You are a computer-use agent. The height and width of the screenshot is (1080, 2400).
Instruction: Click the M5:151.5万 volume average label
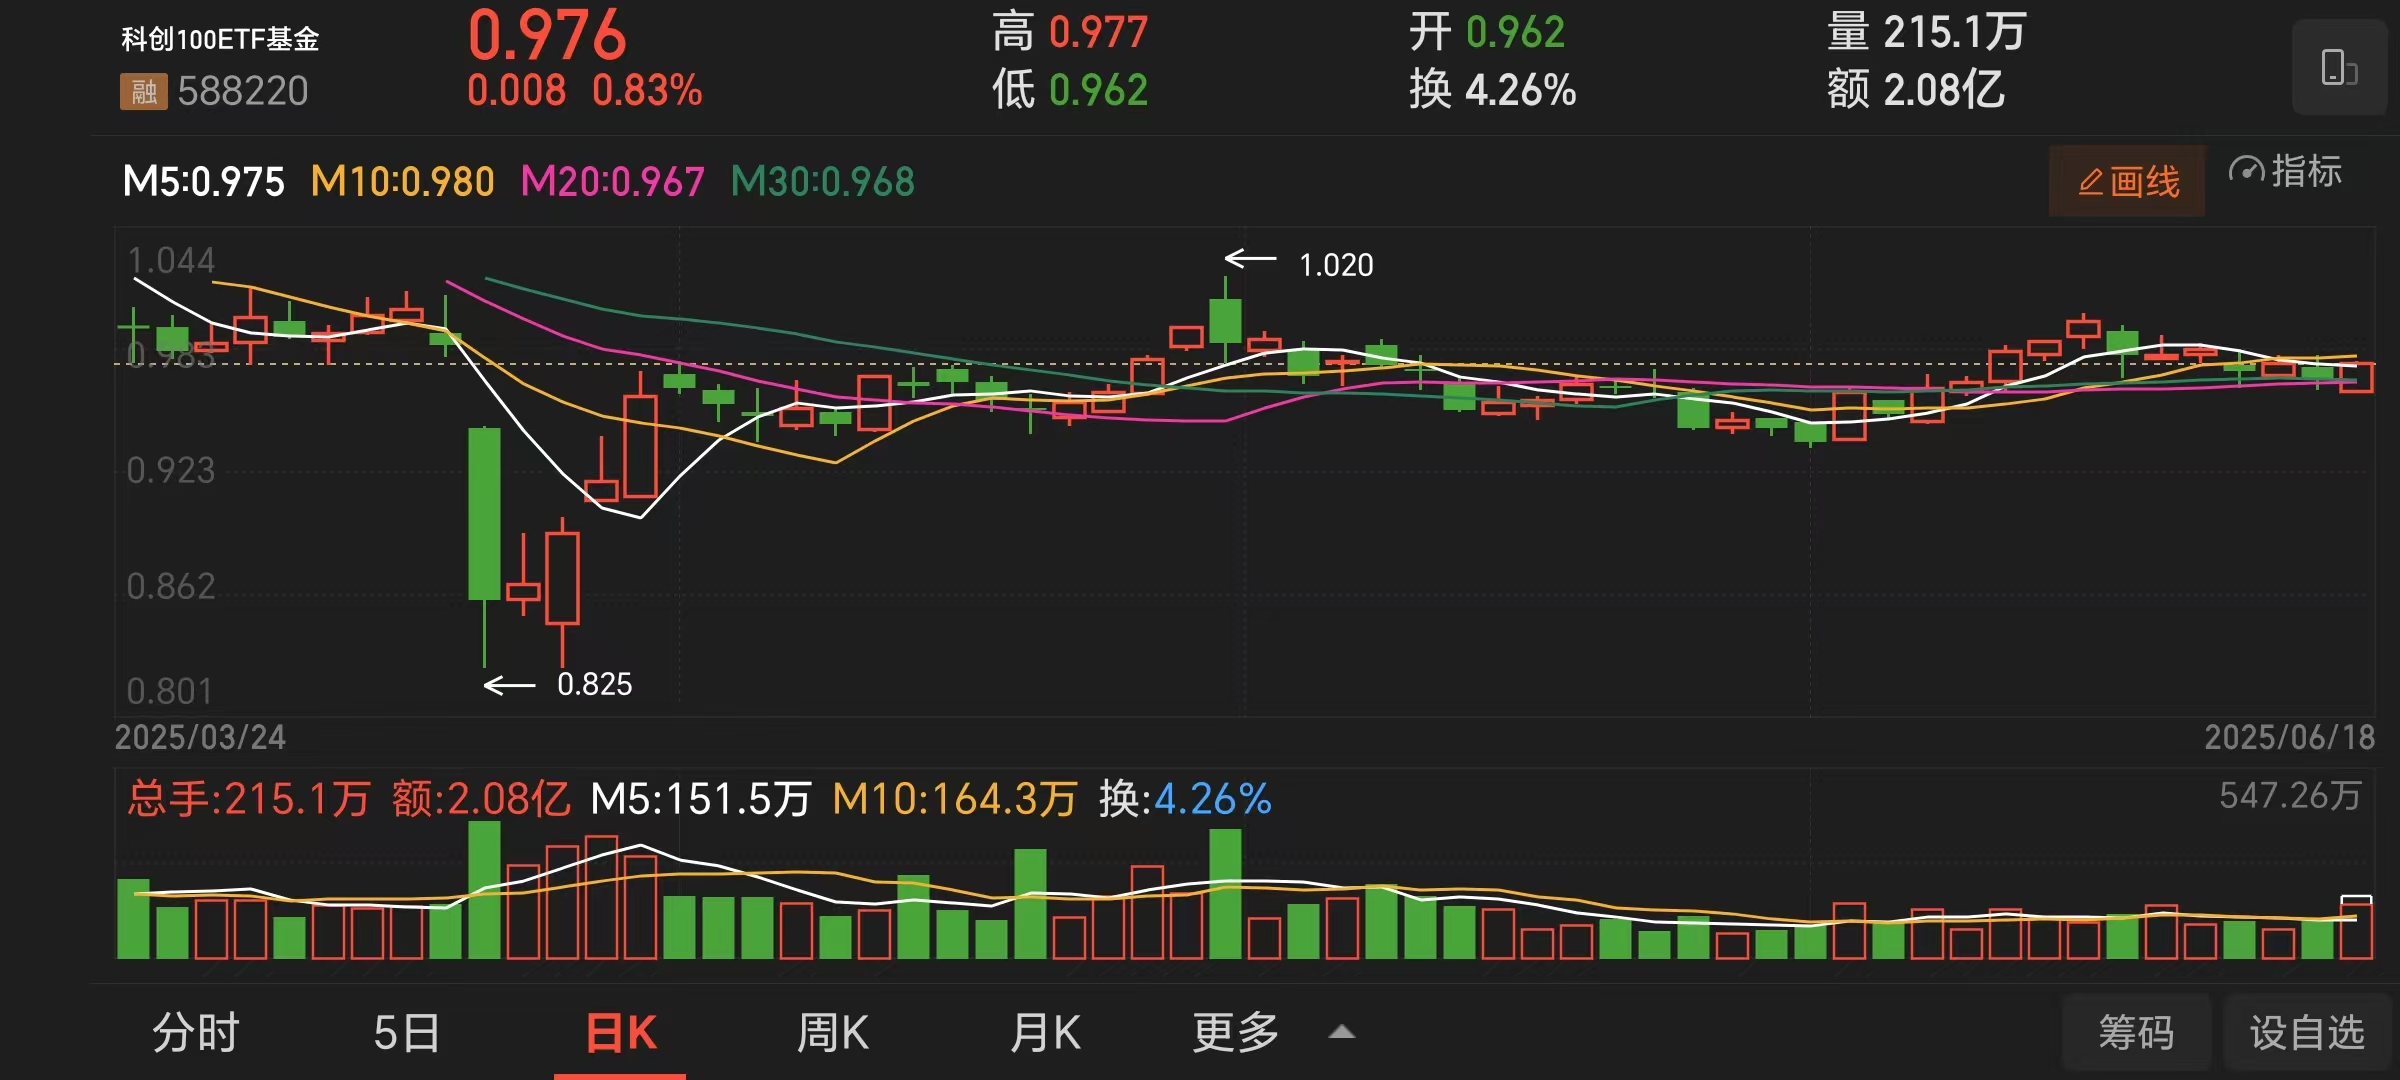pyautogui.click(x=700, y=799)
